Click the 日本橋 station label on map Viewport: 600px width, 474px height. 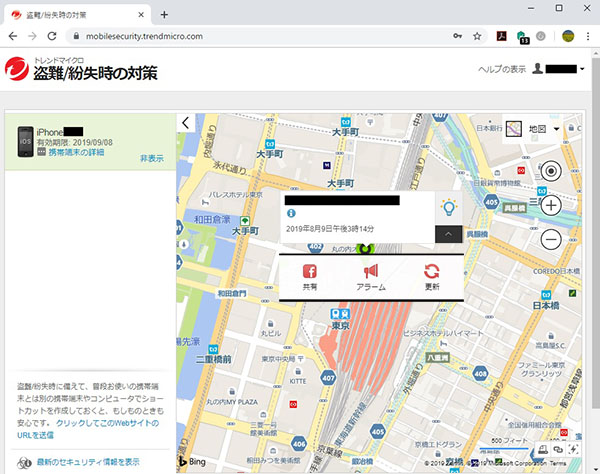(546, 306)
